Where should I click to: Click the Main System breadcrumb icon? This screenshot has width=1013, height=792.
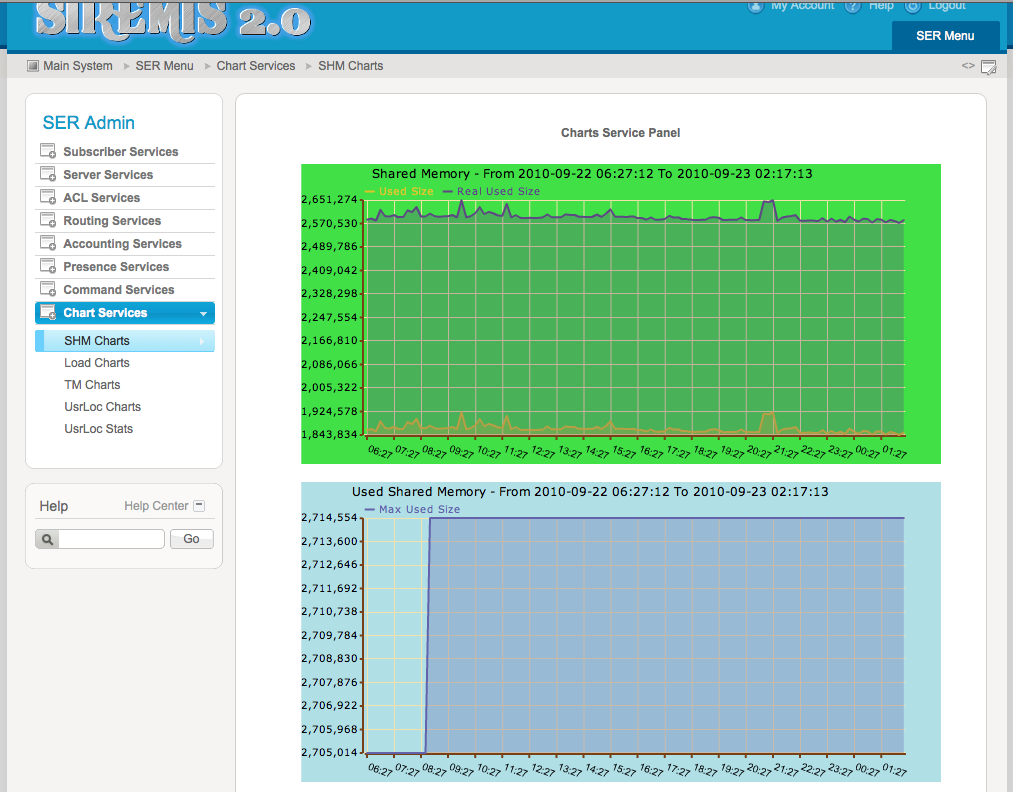point(32,66)
